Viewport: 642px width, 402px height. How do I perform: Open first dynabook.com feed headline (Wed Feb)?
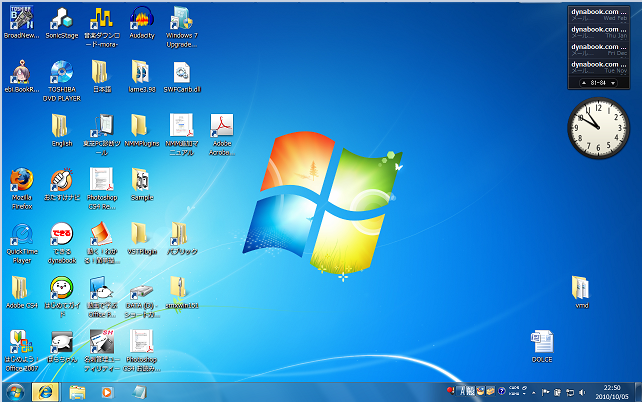coord(599,14)
